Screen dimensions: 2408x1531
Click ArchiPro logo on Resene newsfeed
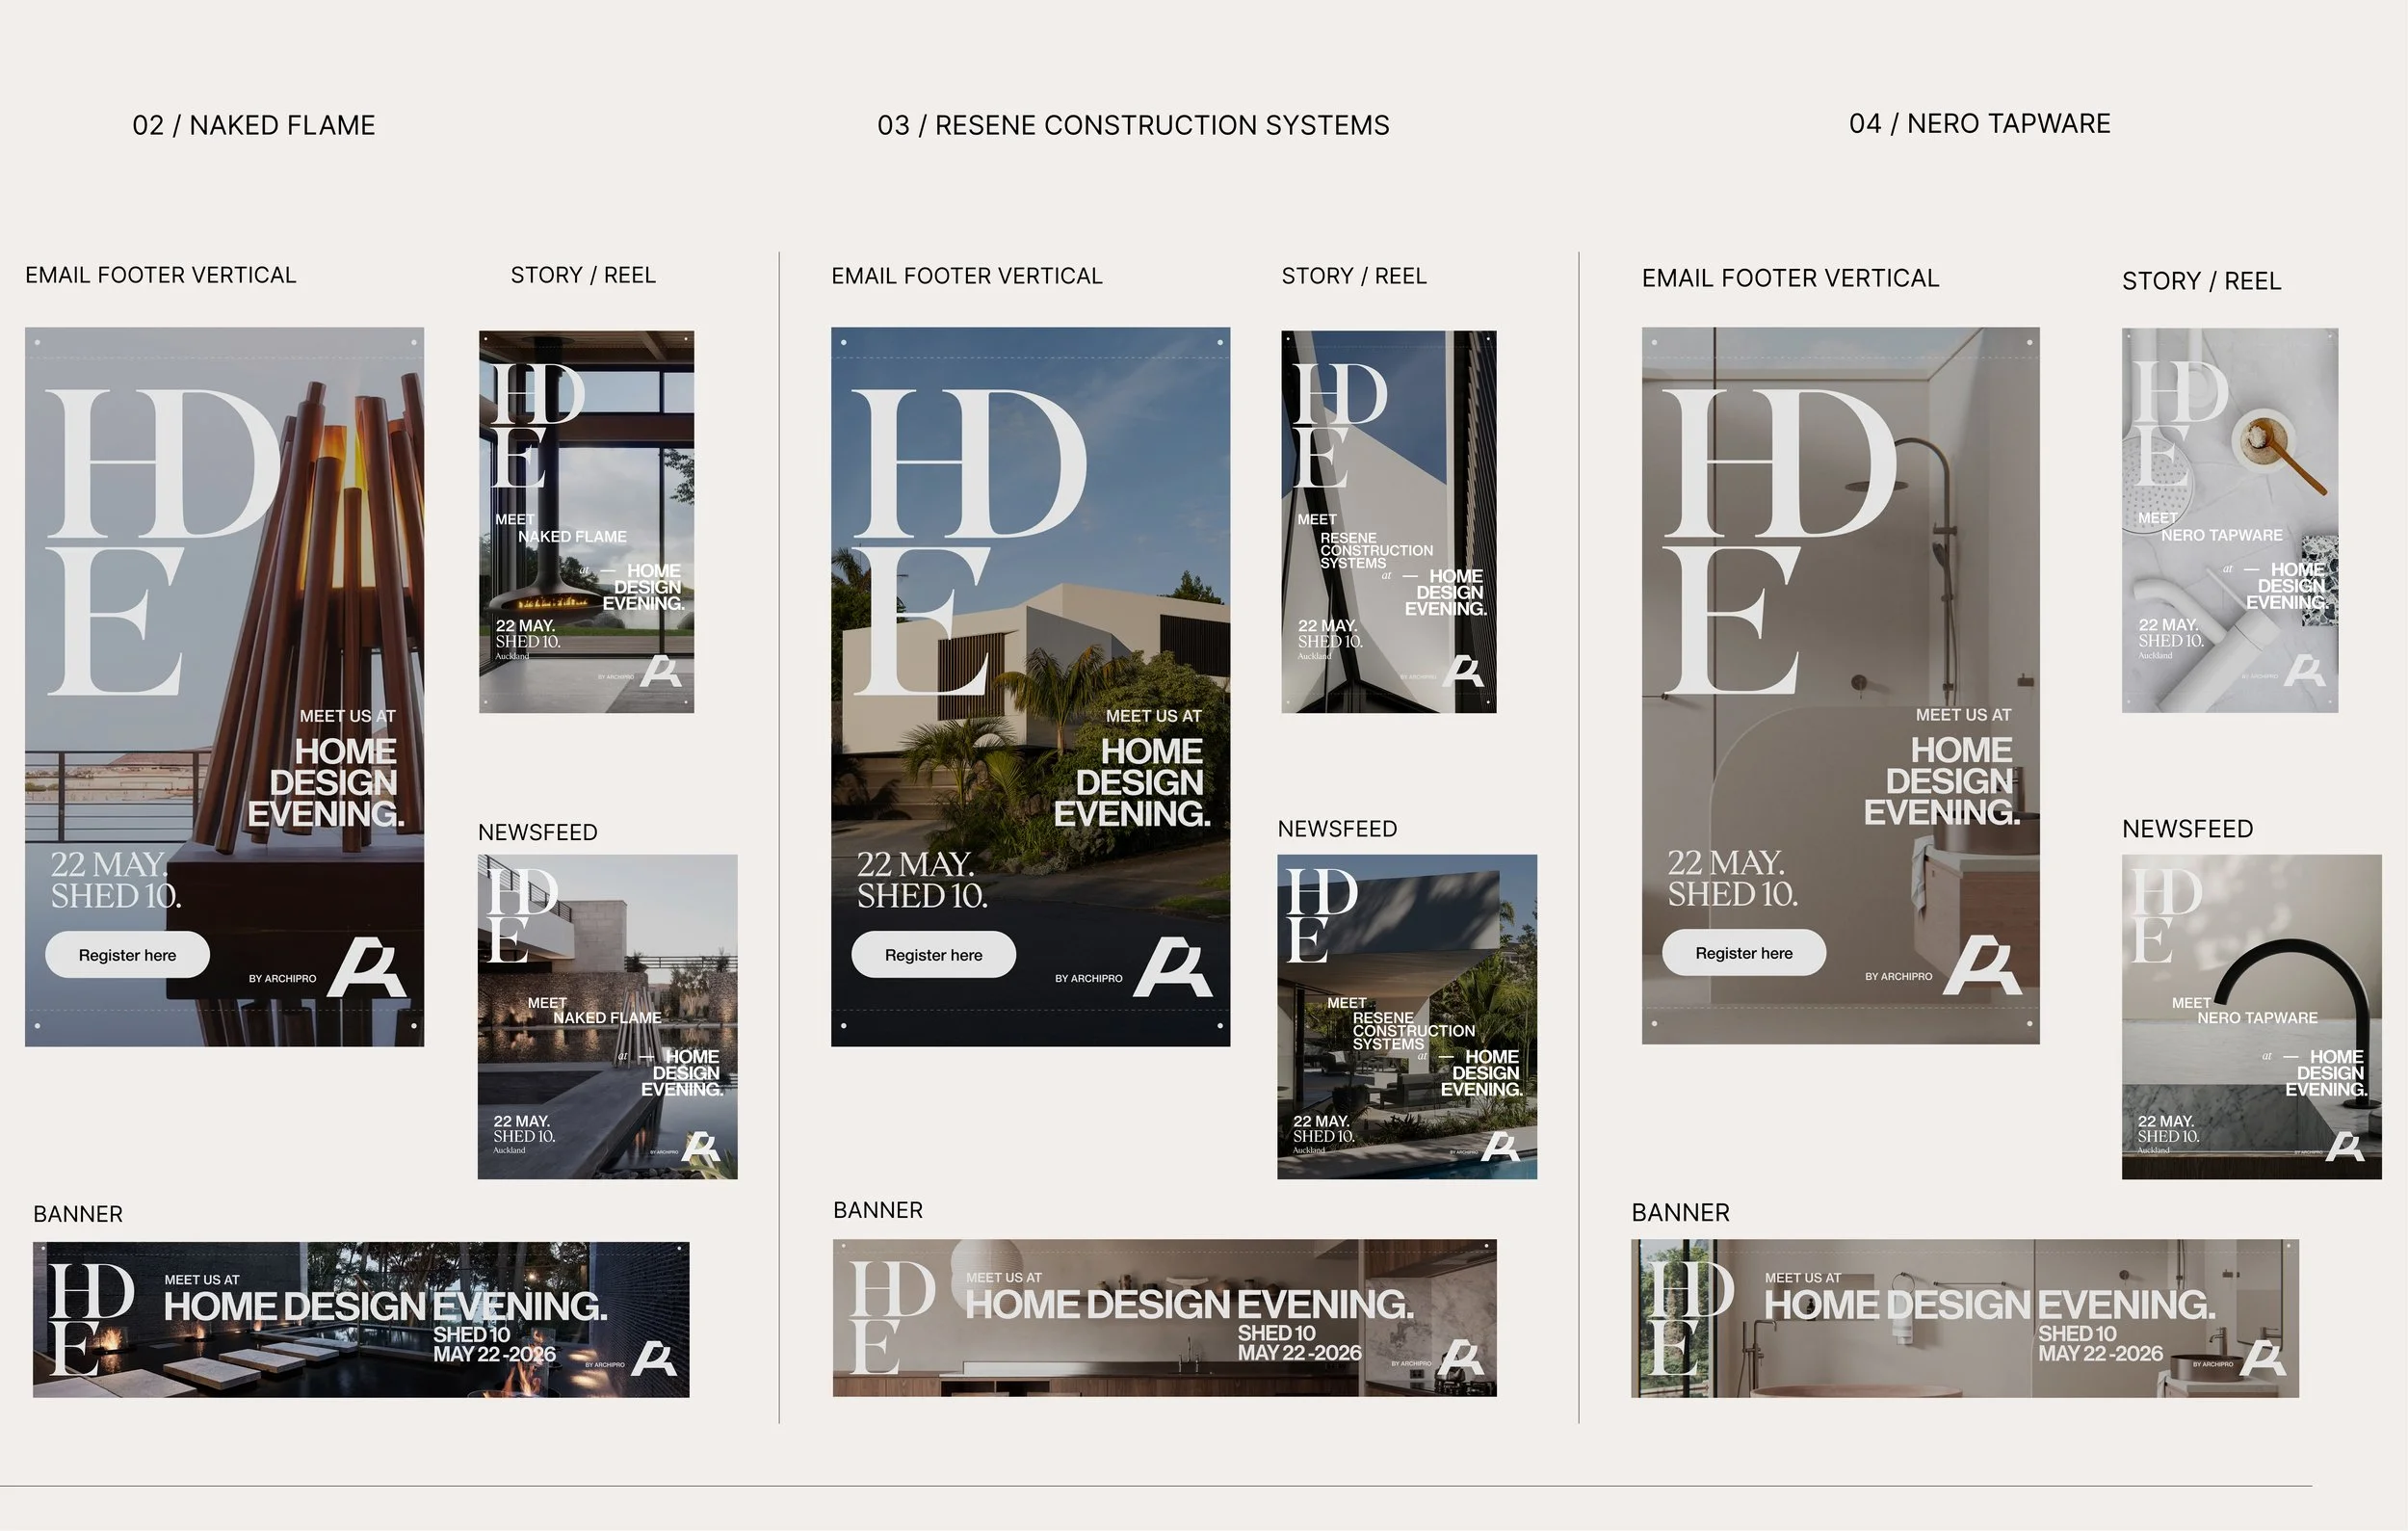1501,1147
